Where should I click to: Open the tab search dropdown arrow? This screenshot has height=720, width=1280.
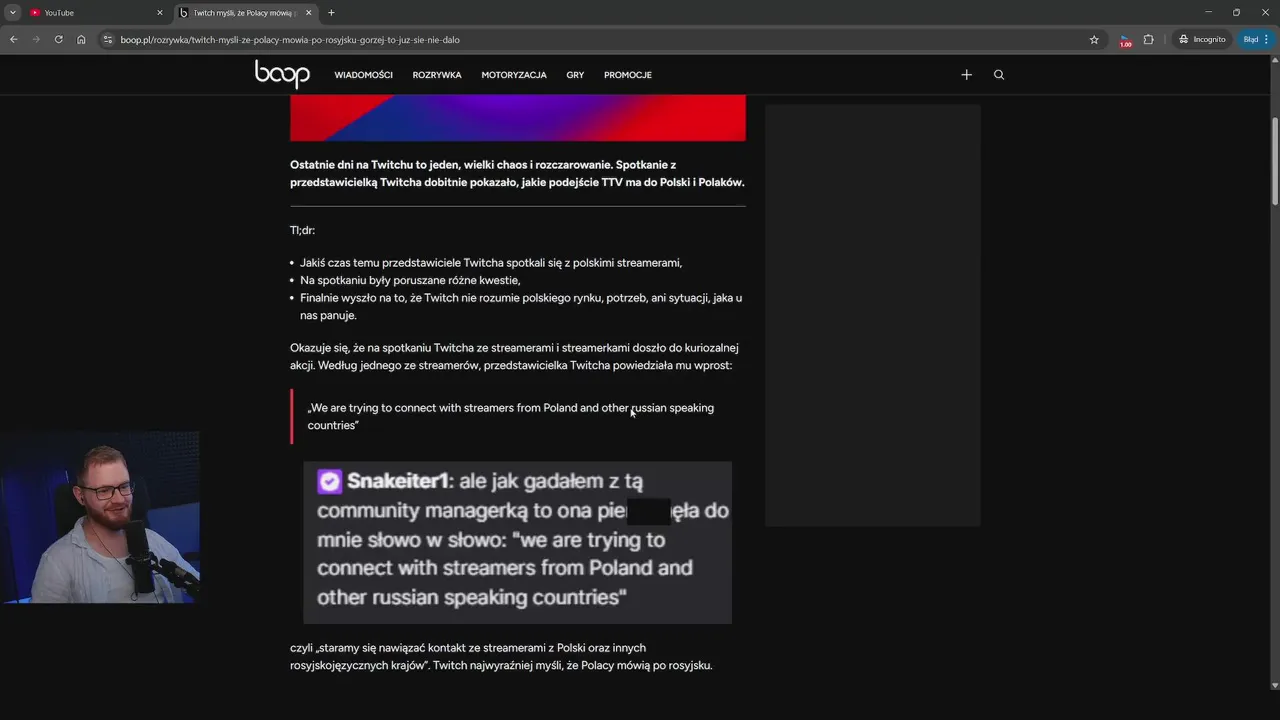tap(13, 13)
